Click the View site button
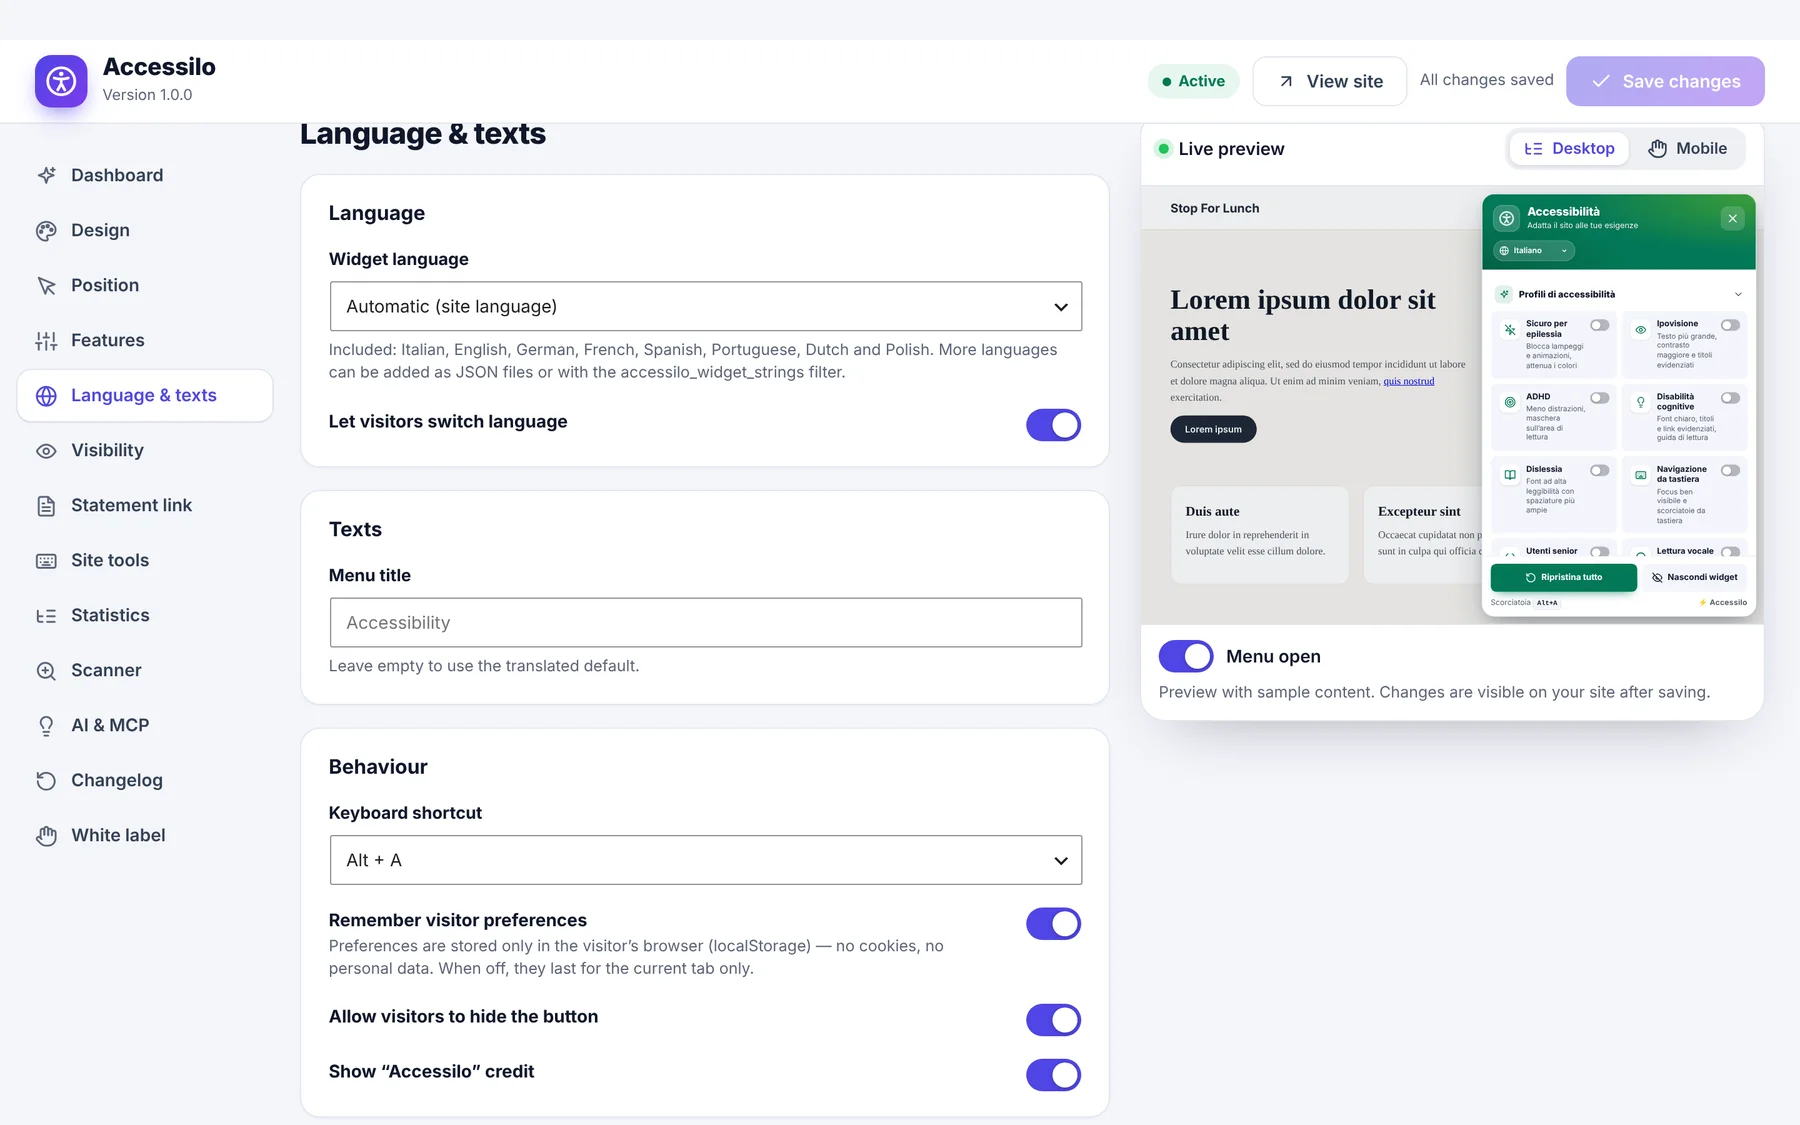 [x=1330, y=81]
